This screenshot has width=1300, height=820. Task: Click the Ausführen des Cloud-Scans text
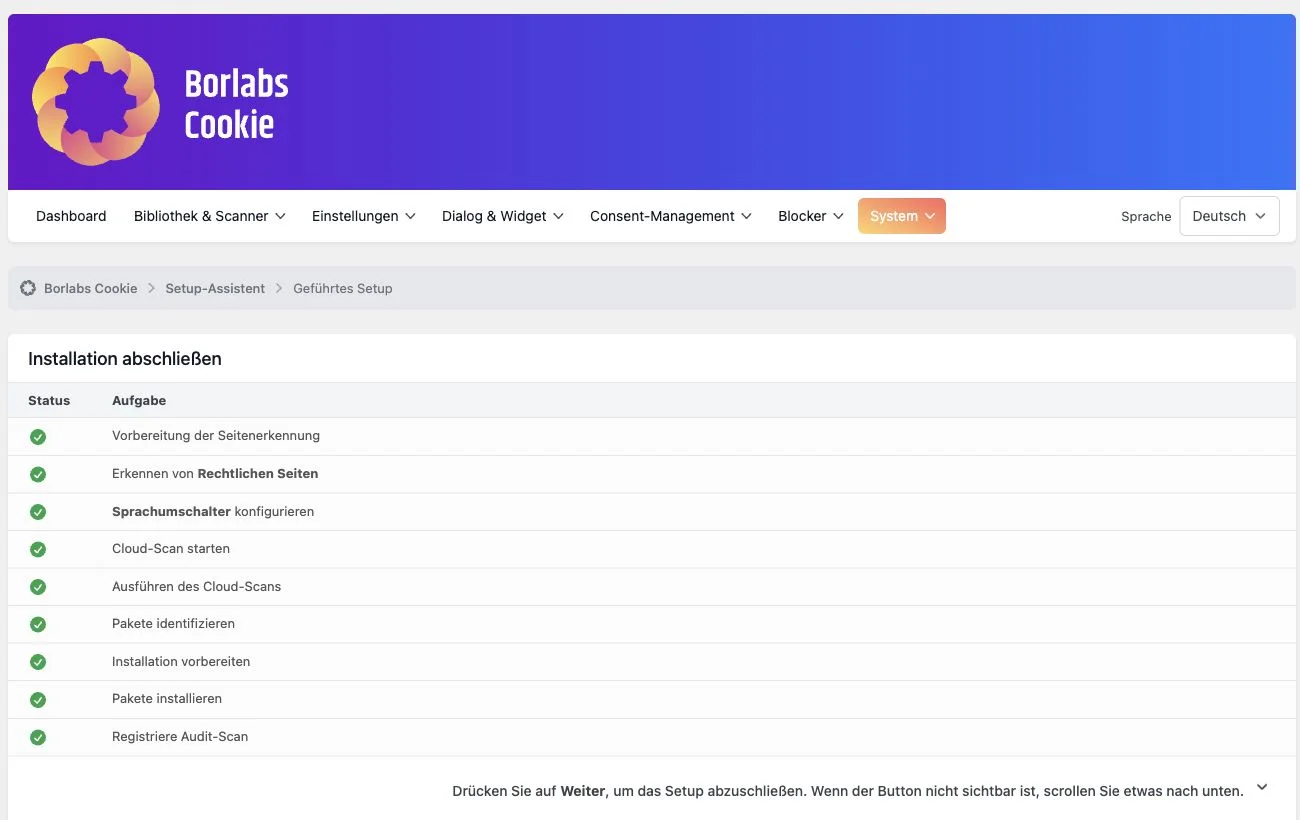tap(197, 586)
